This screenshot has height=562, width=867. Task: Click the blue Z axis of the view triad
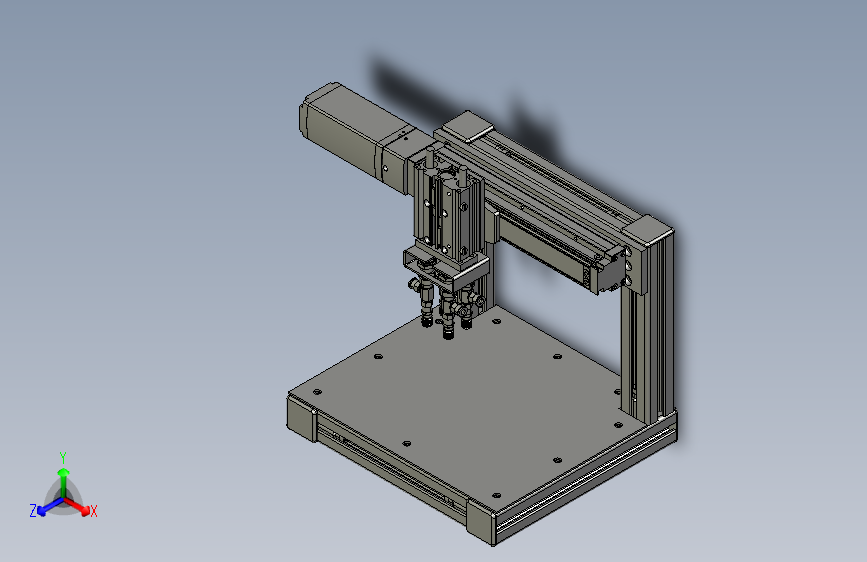pos(48,506)
